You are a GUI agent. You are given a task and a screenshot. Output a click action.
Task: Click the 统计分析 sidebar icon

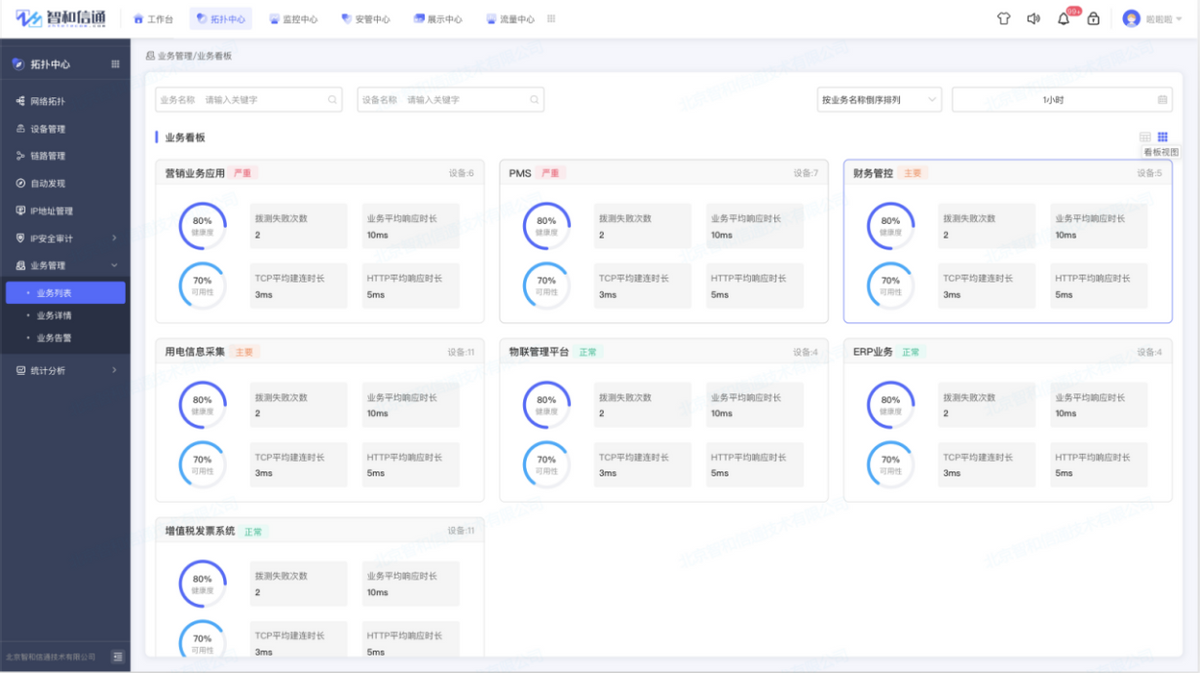20,370
